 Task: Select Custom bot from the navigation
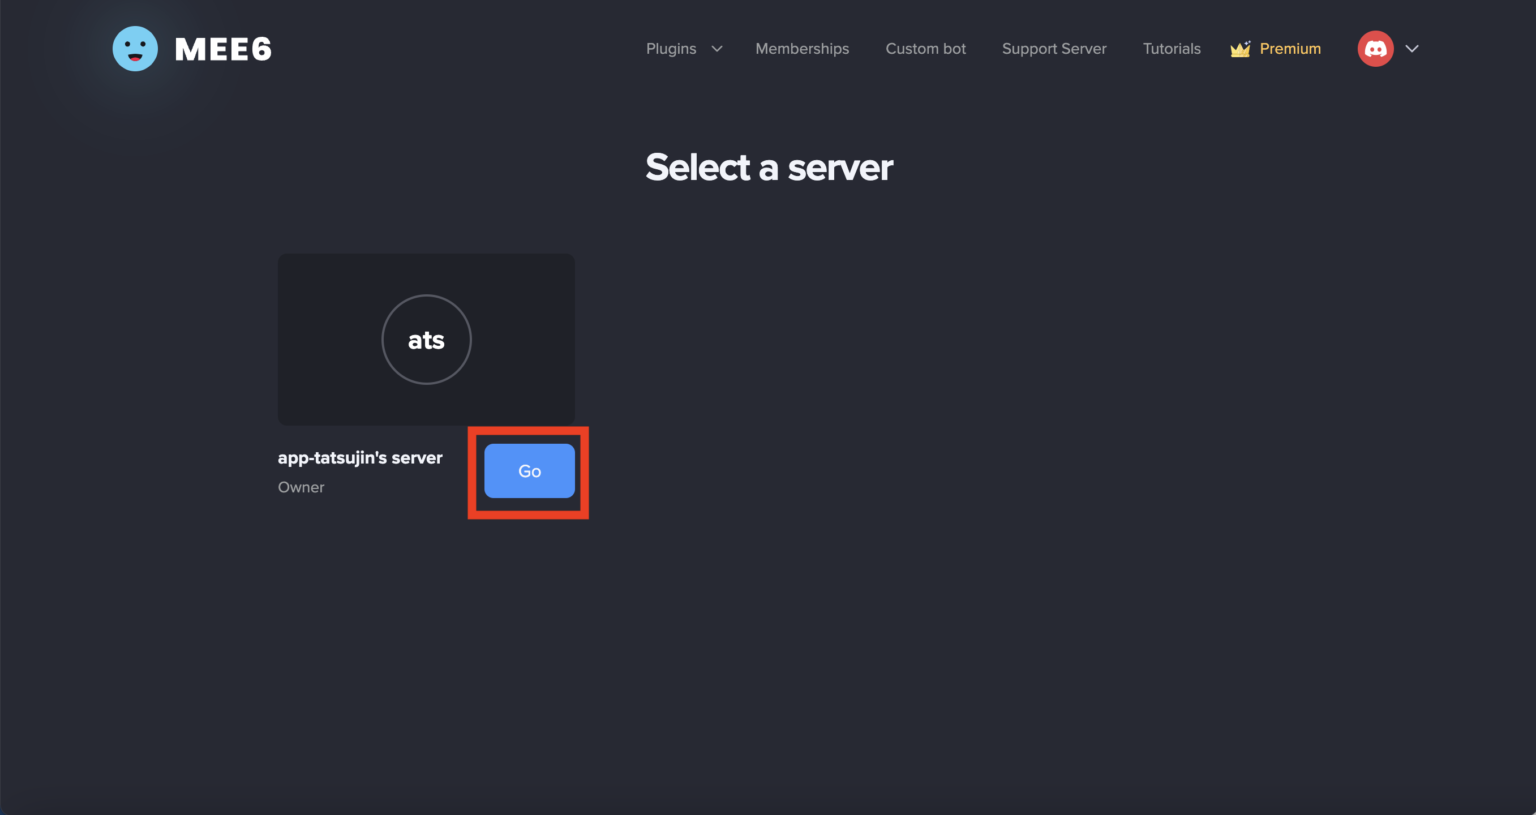925,48
